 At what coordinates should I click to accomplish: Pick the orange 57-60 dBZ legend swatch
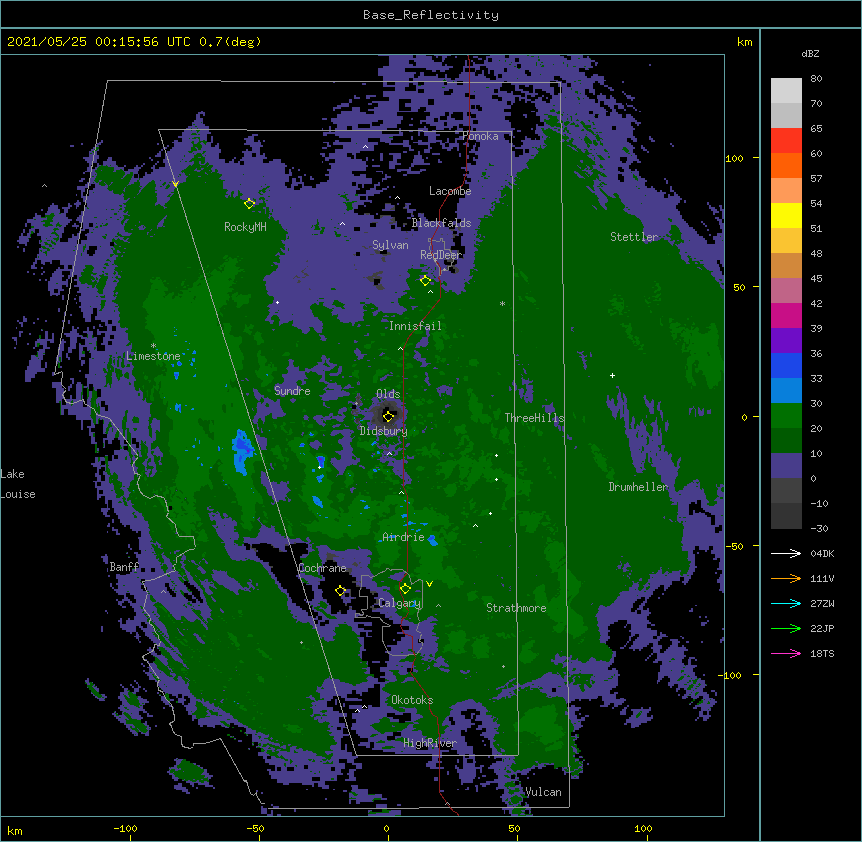tap(786, 165)
